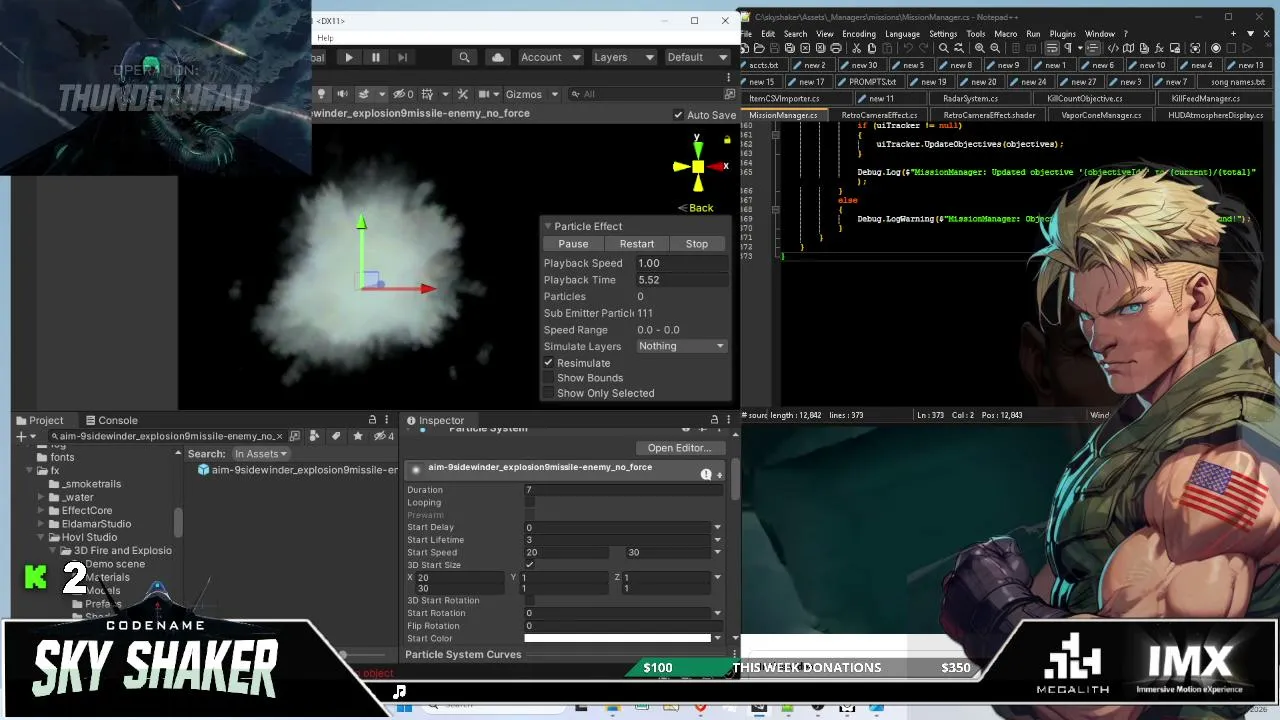
Task: Click Notepad++ Print toolbar icon
Action: (x=838, y=48)
